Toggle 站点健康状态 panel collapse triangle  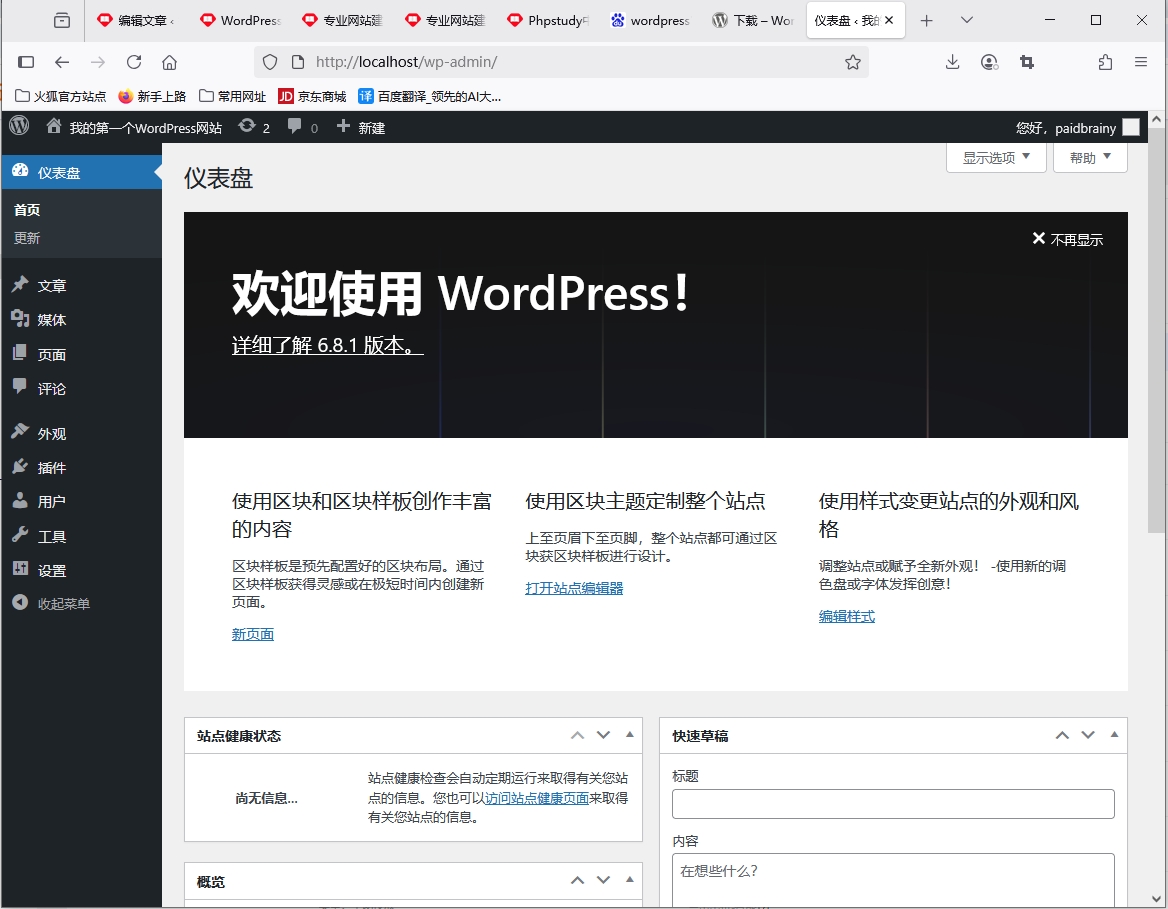point(629,735)
